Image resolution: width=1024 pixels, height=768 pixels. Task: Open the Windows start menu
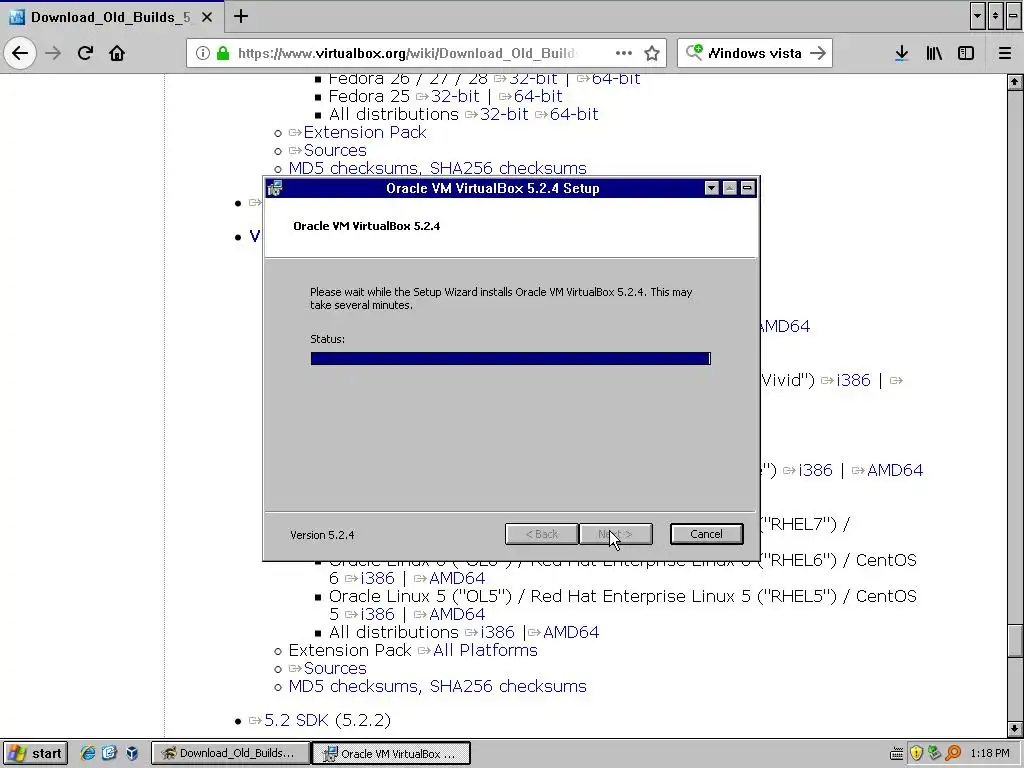coord(35,753)
